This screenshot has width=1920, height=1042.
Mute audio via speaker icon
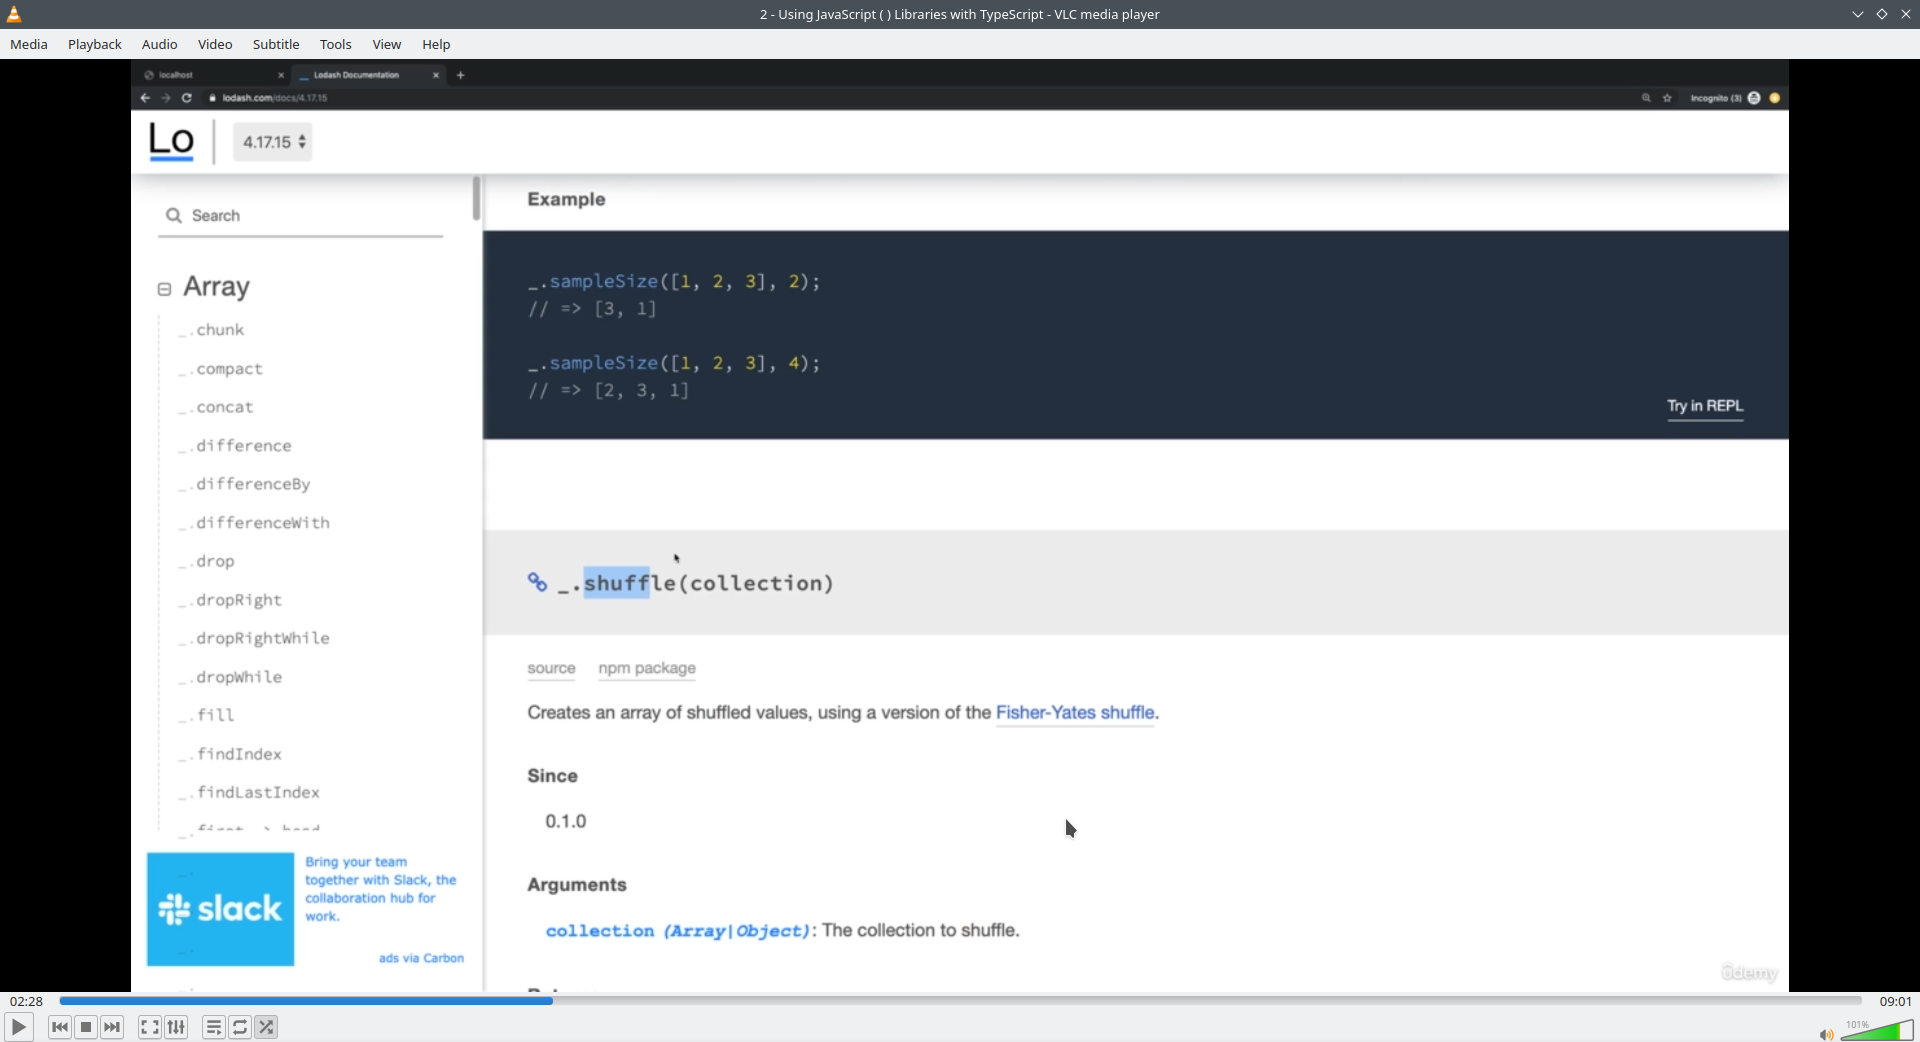pos(1826,1034)
